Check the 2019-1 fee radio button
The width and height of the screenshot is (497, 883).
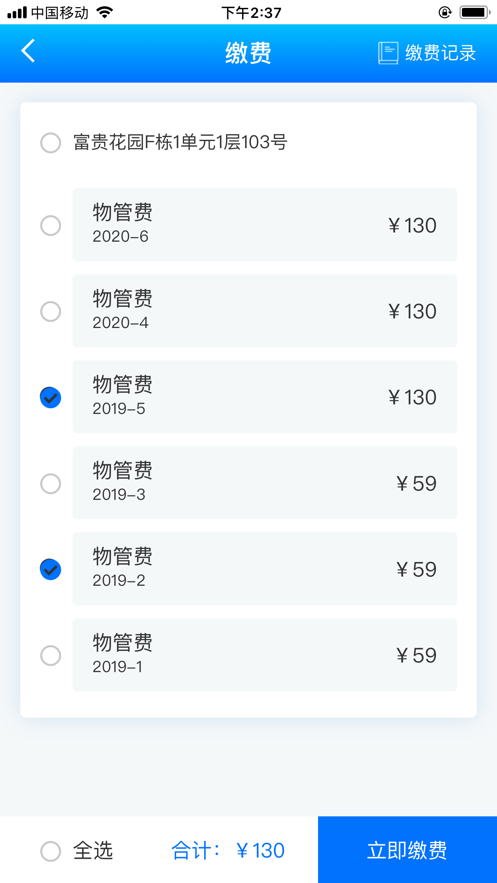(51, 655)
